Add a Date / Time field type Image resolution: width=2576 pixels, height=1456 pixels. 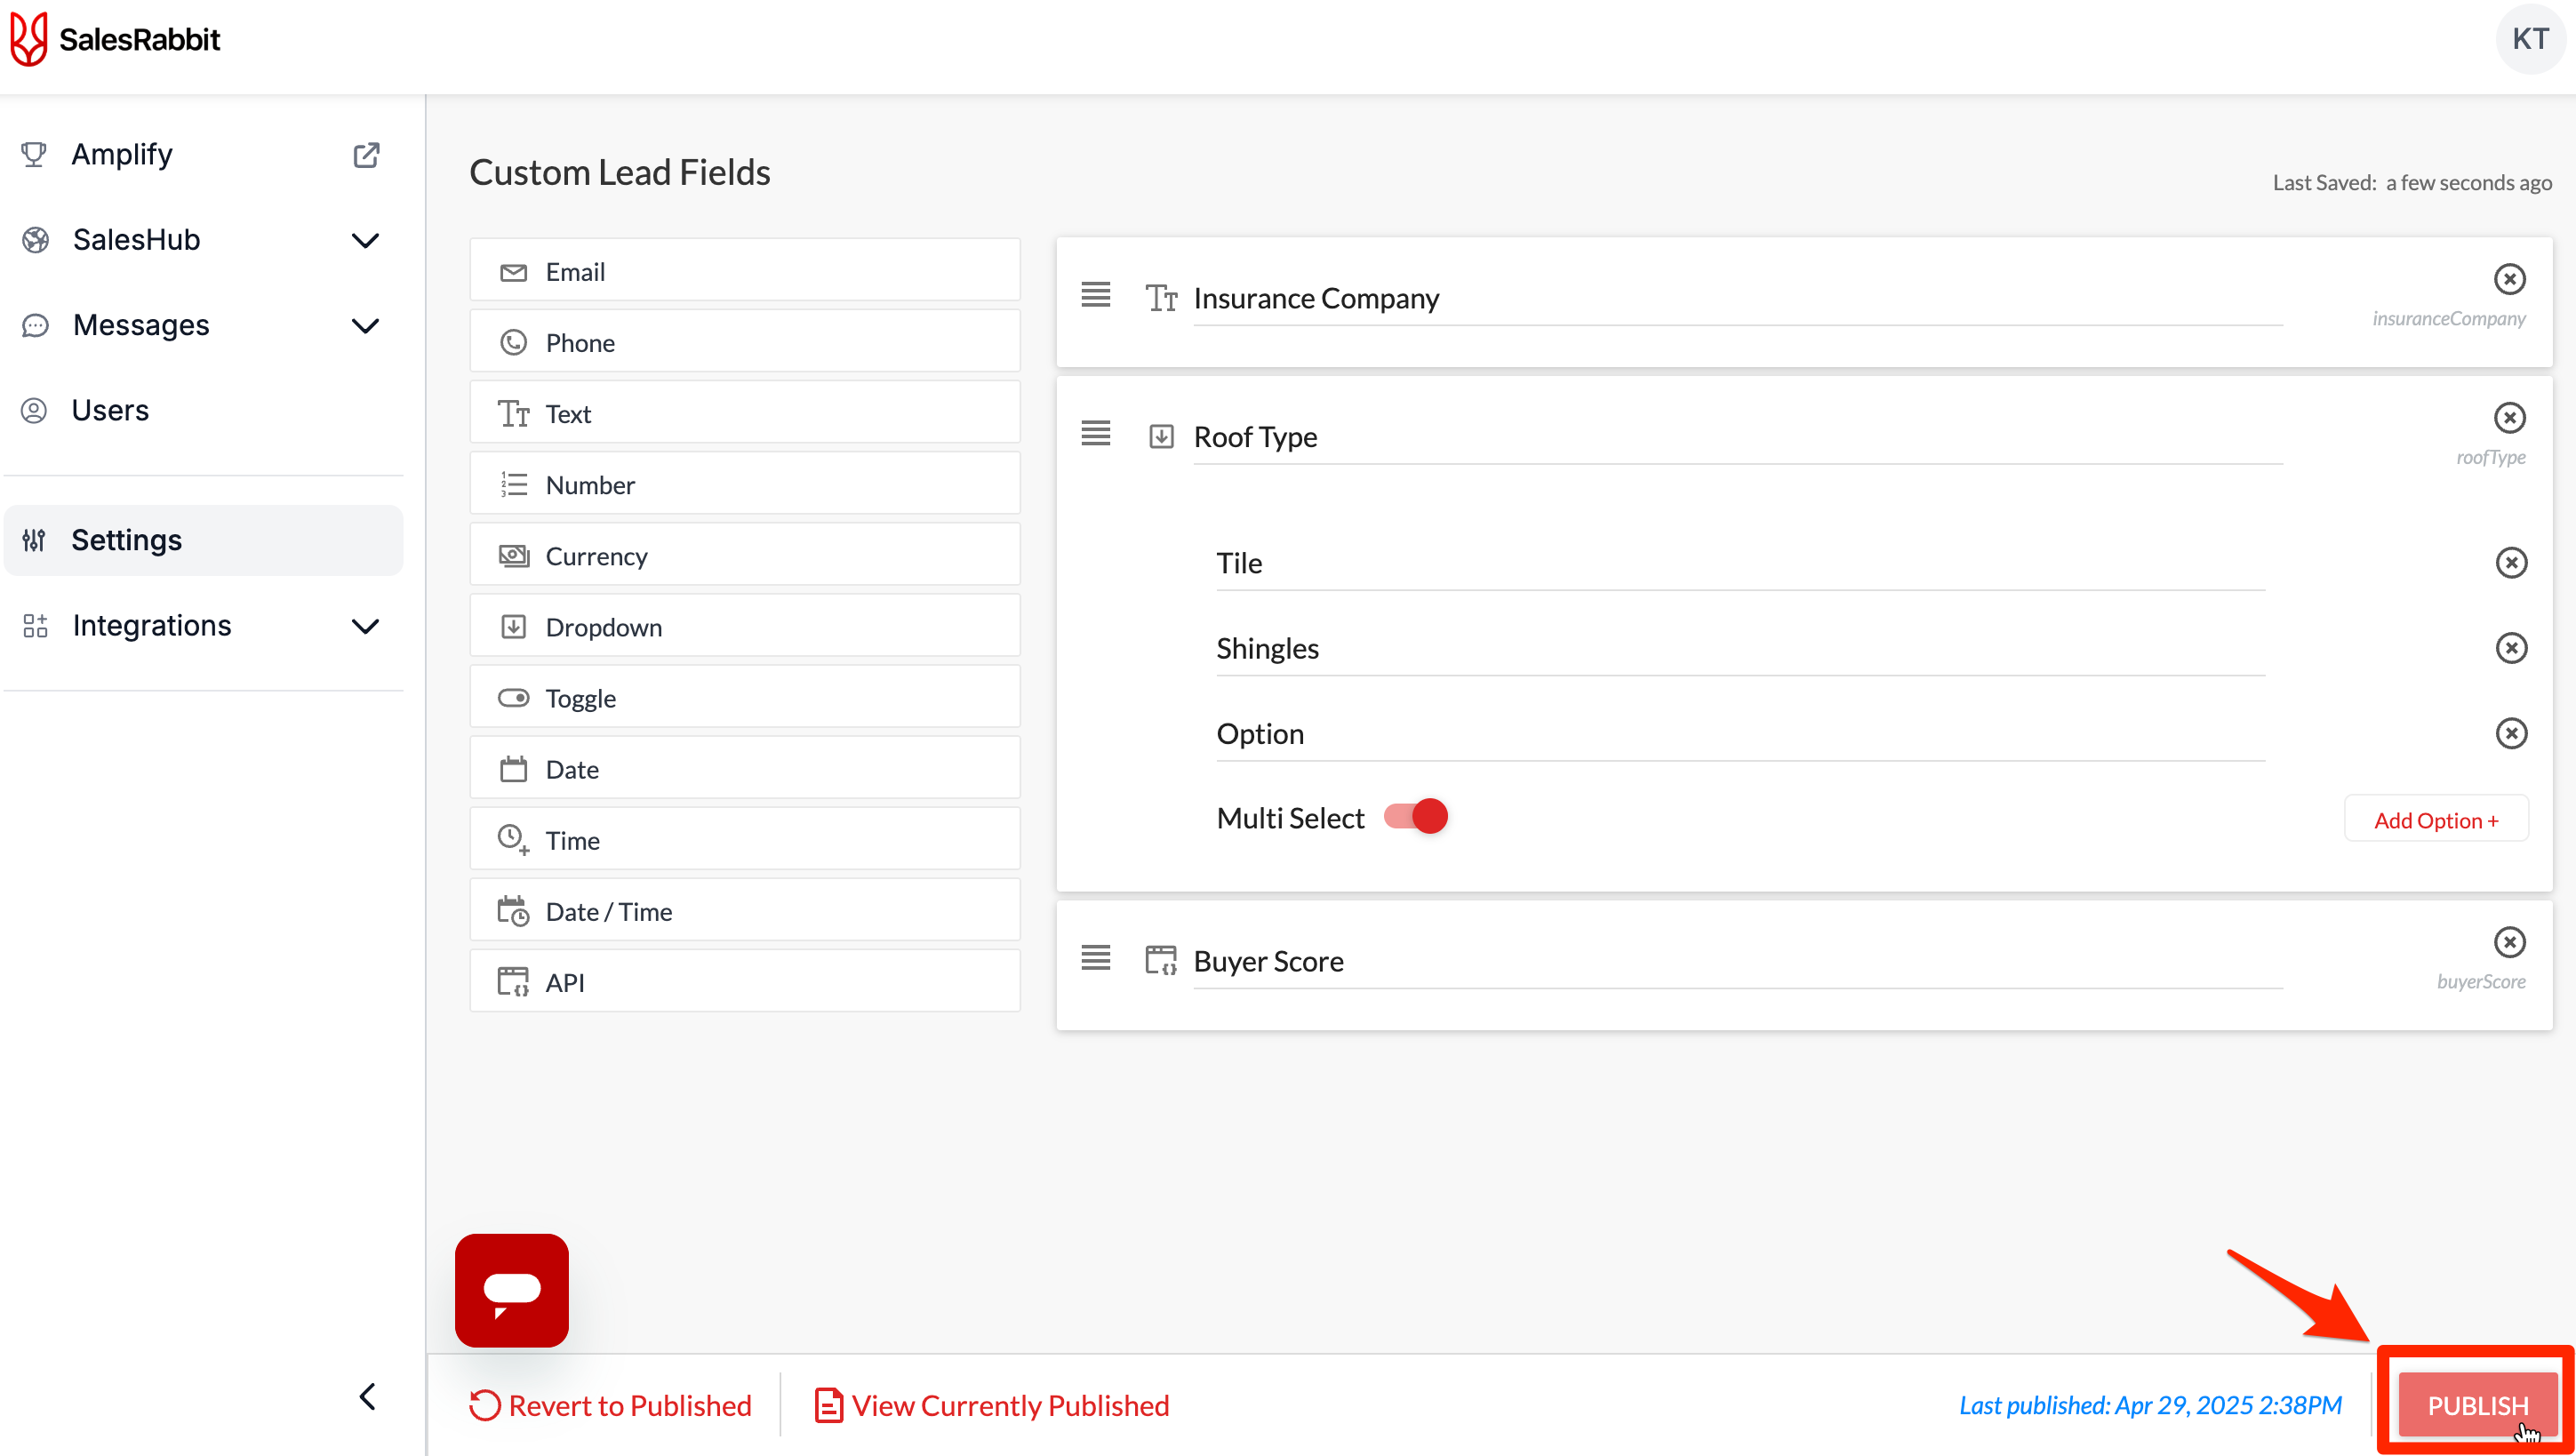pos(745,909)
